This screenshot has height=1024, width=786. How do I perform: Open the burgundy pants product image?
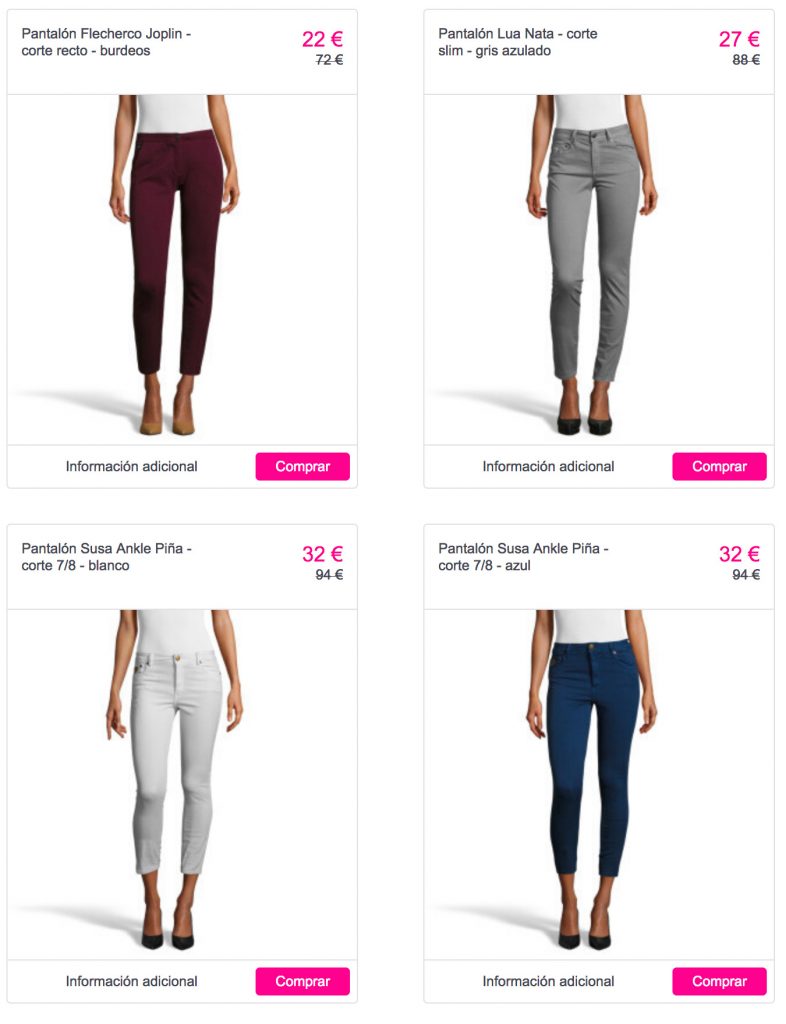182,270
